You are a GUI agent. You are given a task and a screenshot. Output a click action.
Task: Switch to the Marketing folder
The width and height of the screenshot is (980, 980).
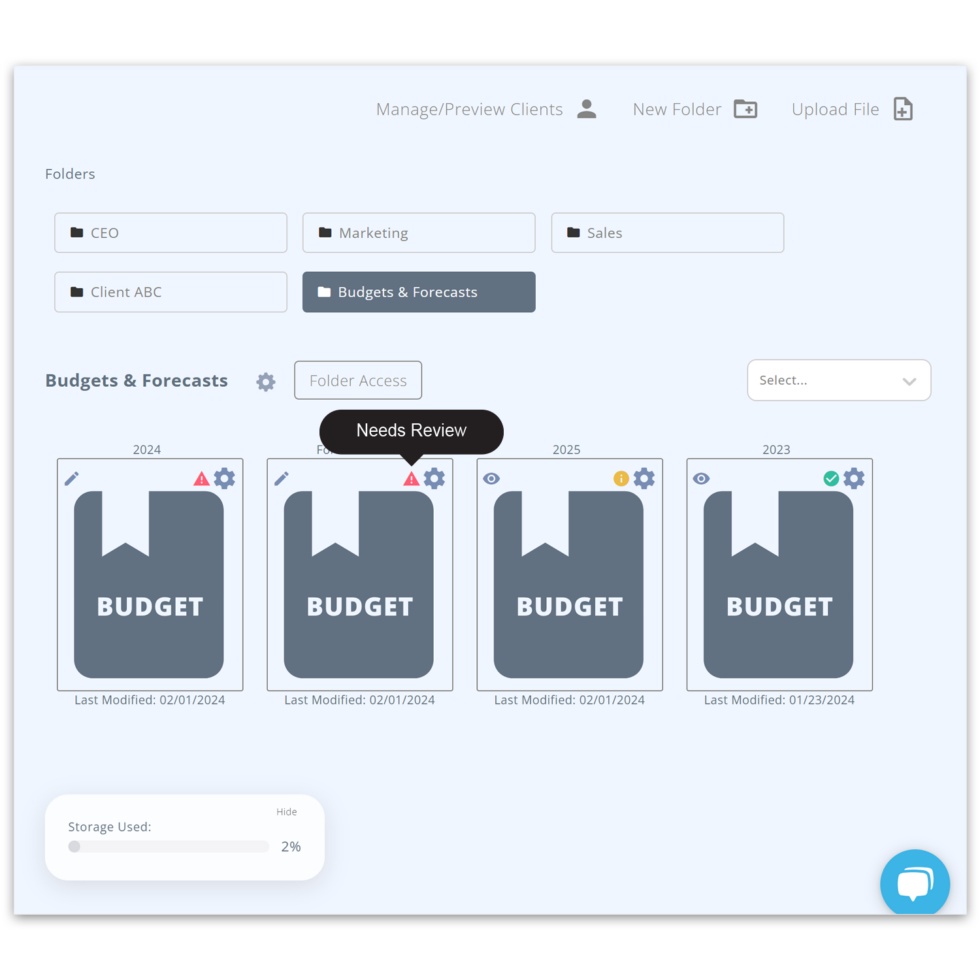pos(418,232)
